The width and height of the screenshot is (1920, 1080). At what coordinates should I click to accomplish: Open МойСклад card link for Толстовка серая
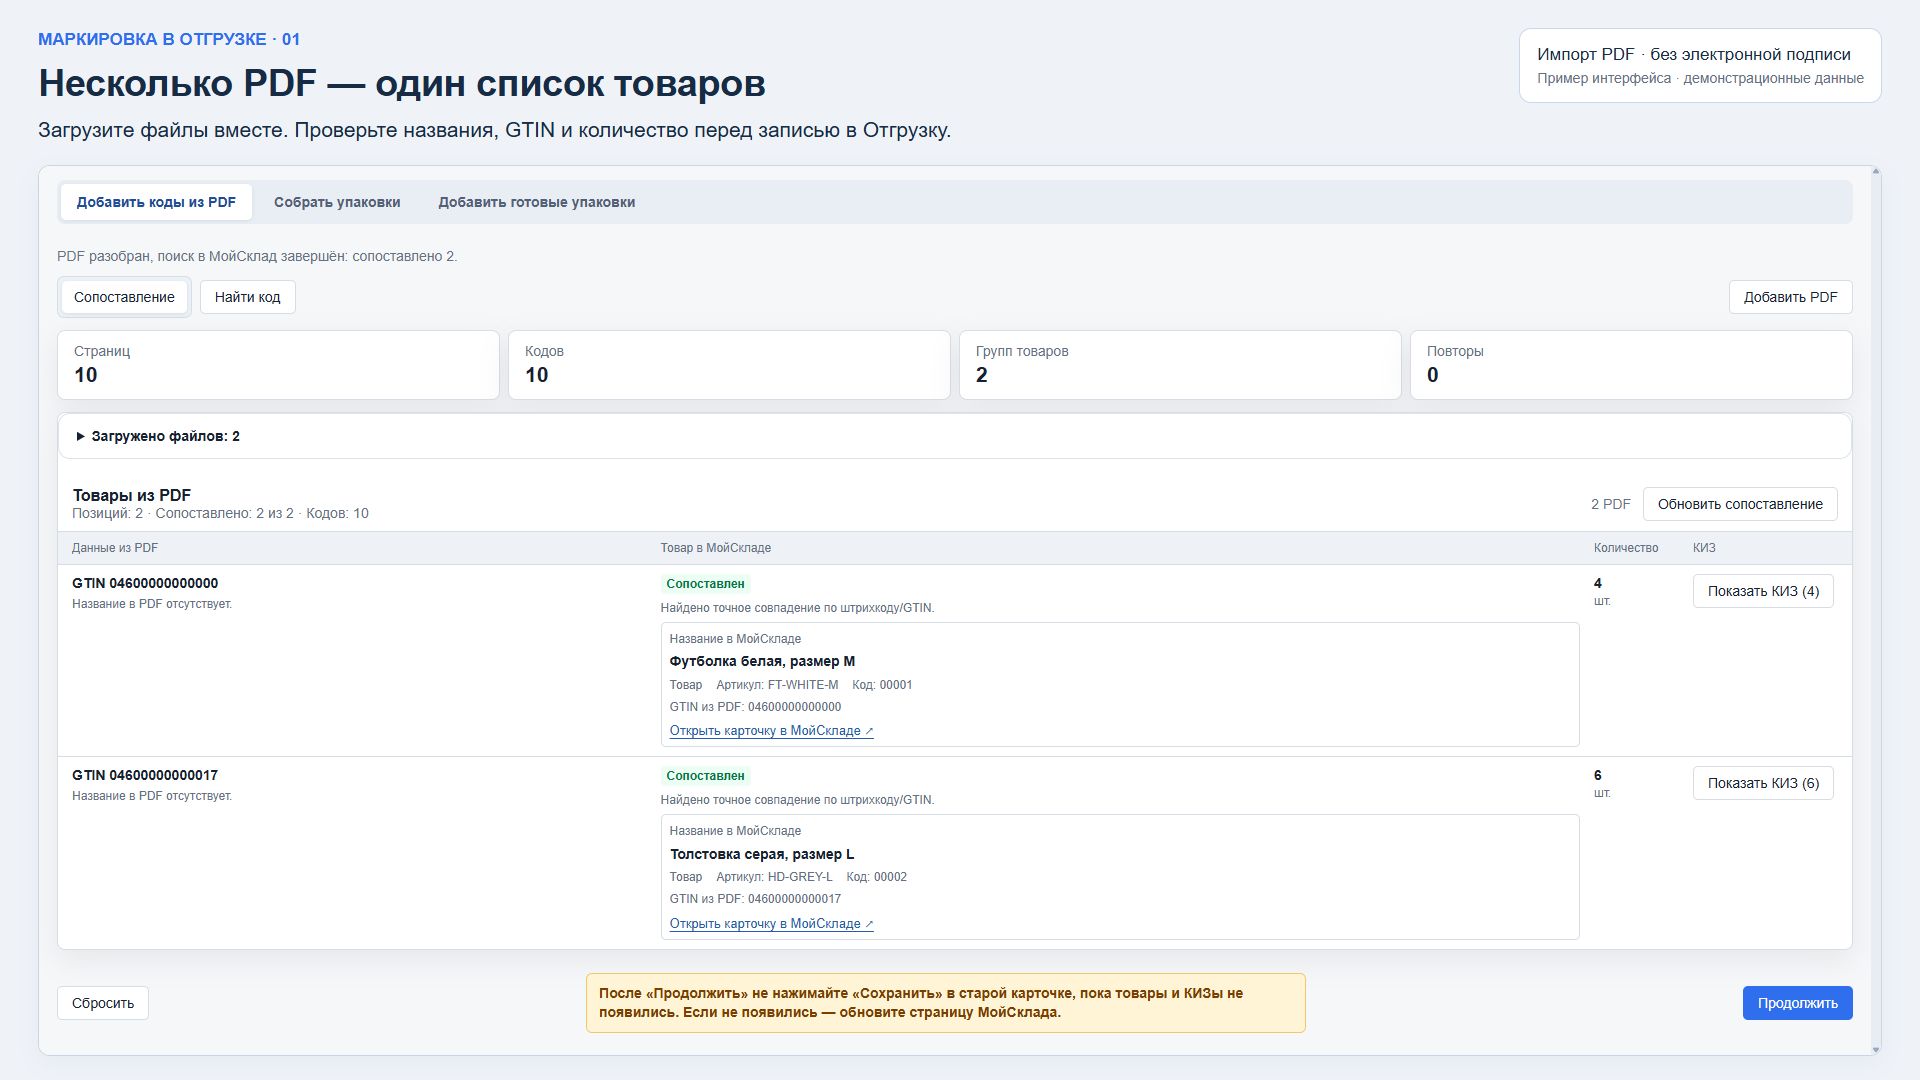771,924
